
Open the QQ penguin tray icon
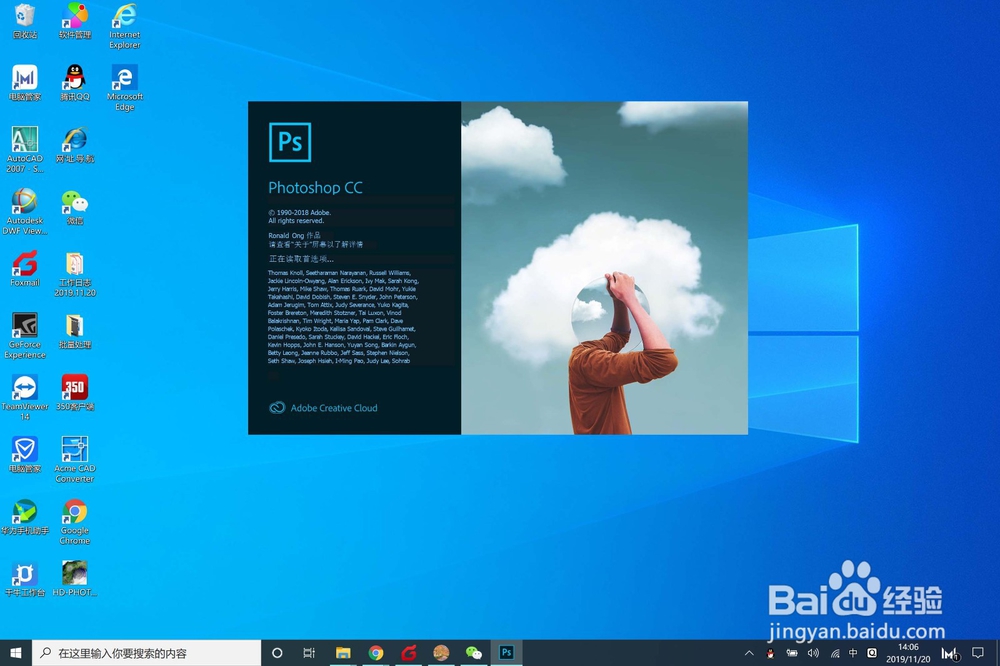[x=770, y=653]
